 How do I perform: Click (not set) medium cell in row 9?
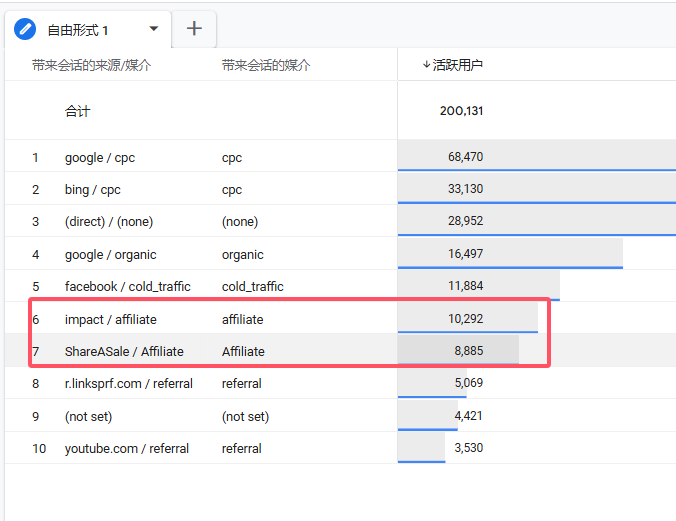pyautogui.click(x=245, y=417)
